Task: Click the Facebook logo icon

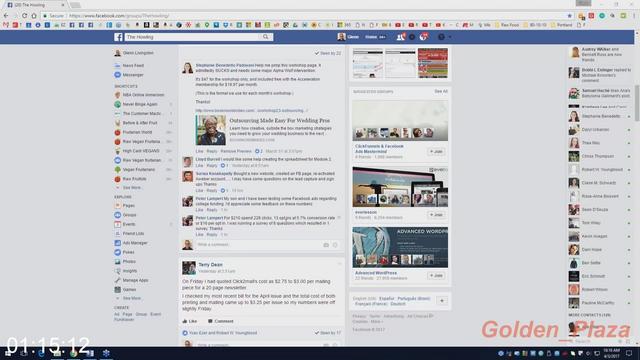Action: click(x=118, y=37)
